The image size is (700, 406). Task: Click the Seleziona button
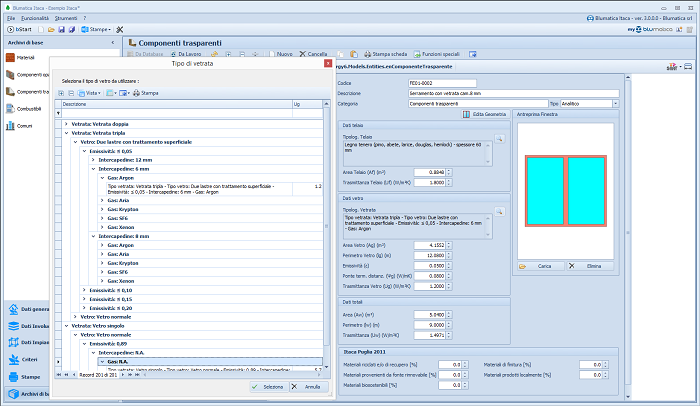click(x=270, y=386)
